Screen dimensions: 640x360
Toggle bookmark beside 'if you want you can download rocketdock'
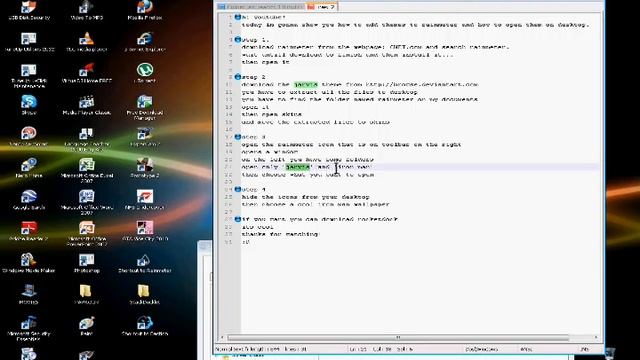pyautogui.click(x=238, y=219)
